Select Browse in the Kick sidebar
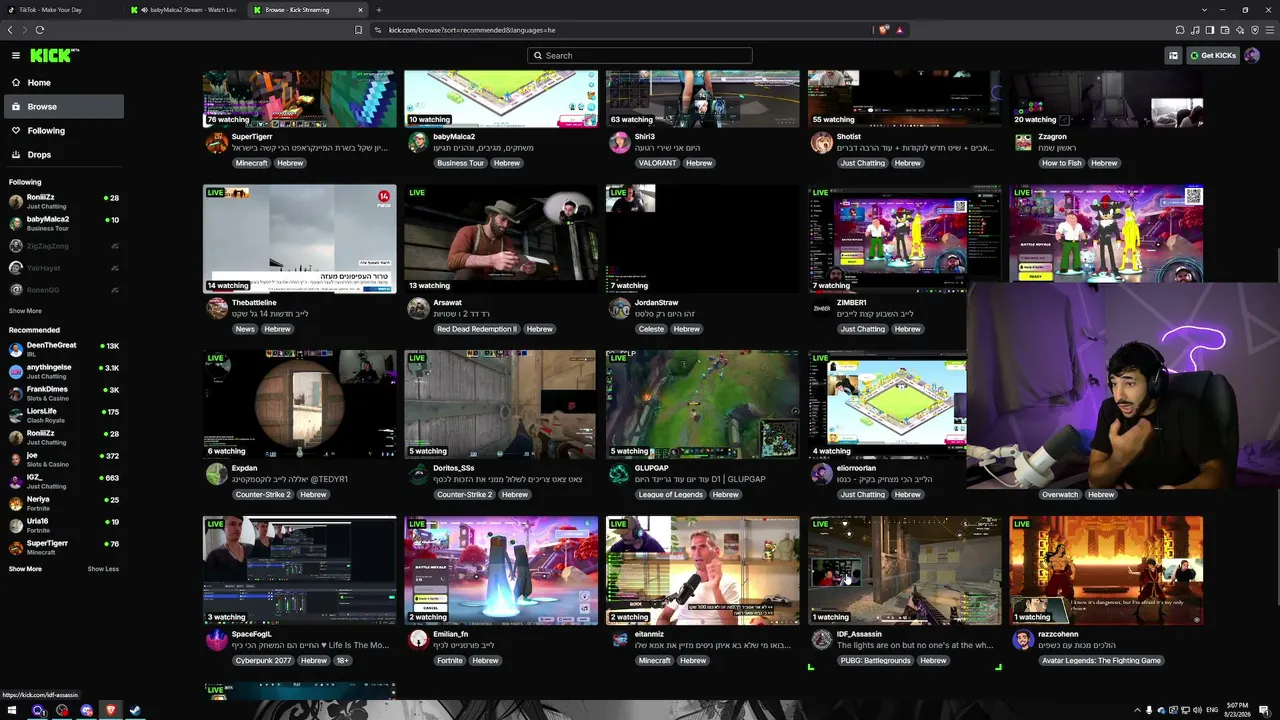 64,107
